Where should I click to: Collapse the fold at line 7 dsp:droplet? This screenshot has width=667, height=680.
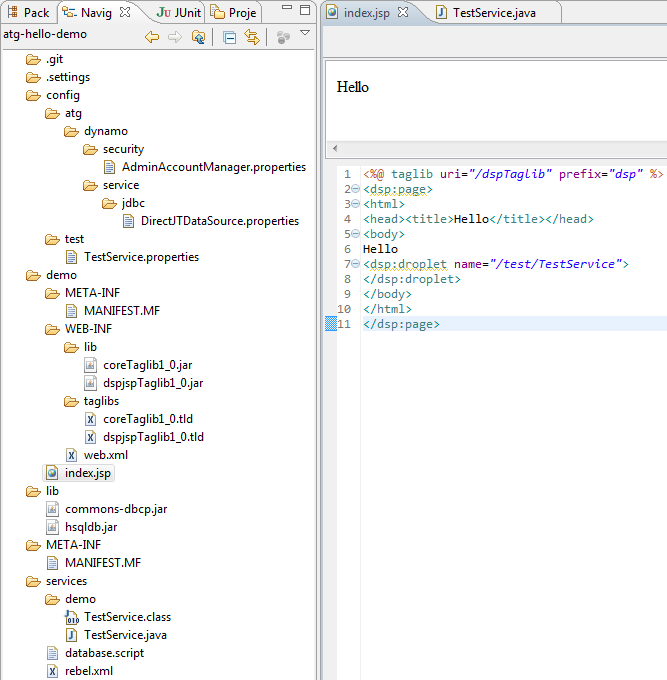click(x=355, y=264)
